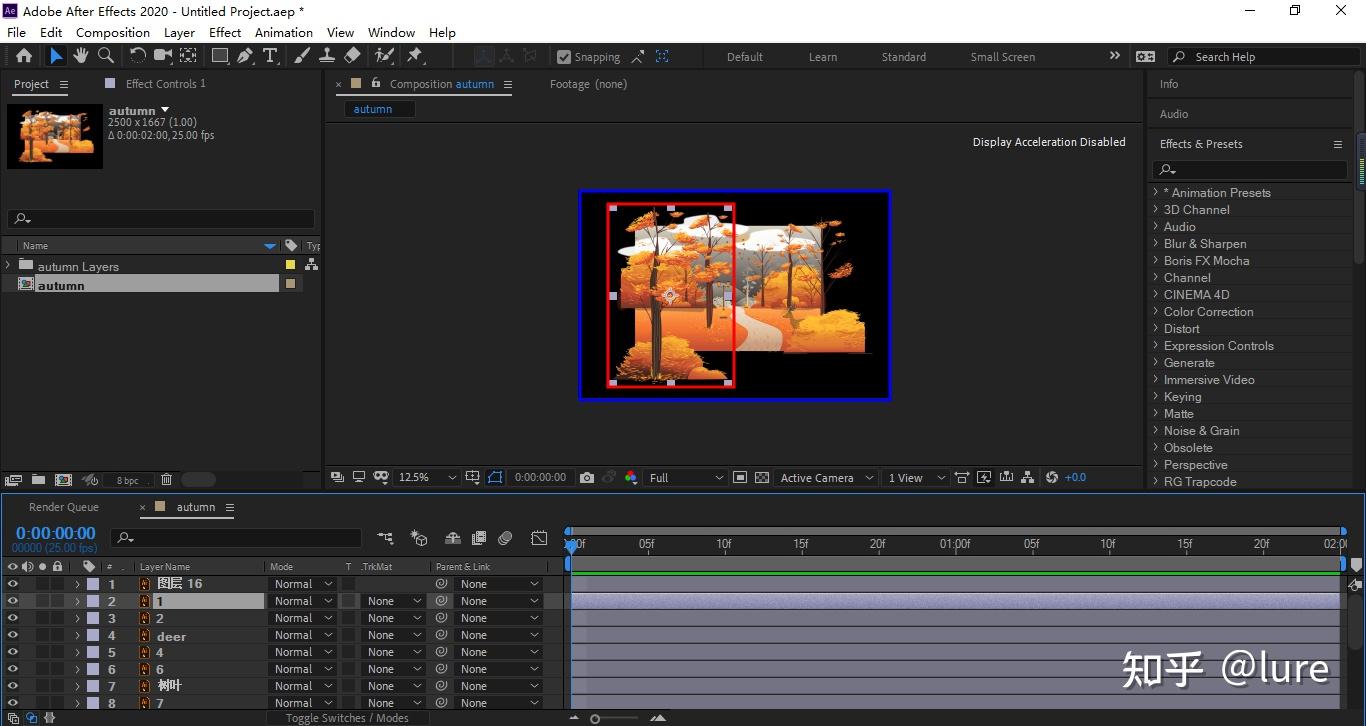Select the Pen tool

245,56
